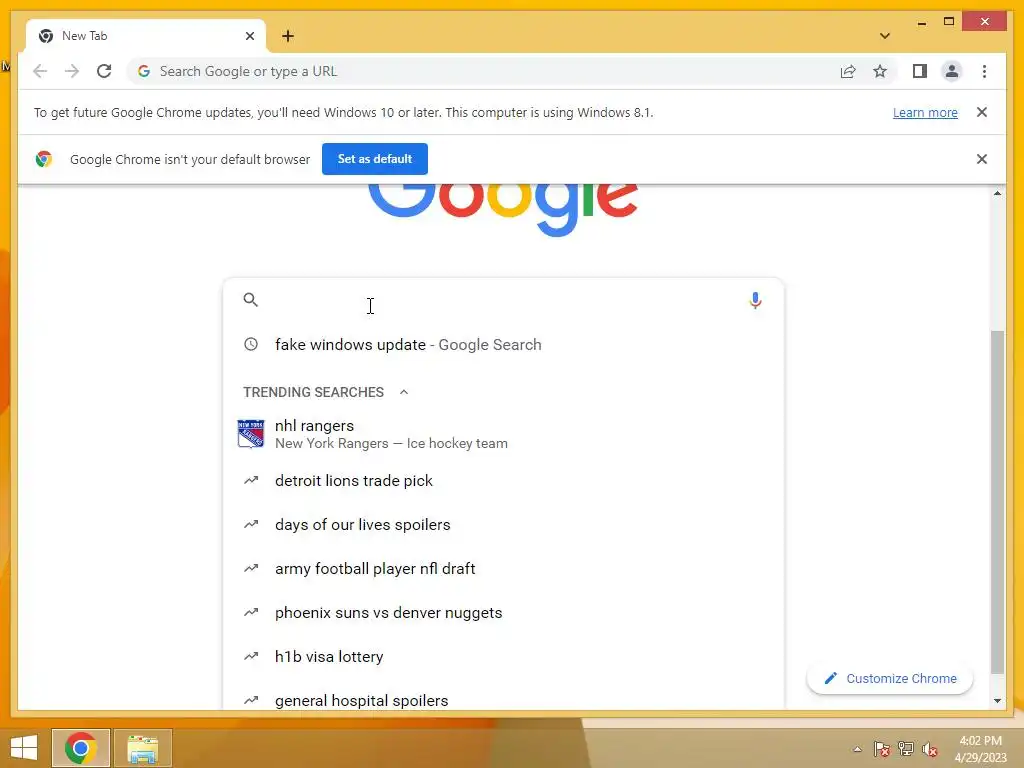The width and height of the screenshot is (1024, 768).
Task: Click the Google logo image
Action: [502, 210]
